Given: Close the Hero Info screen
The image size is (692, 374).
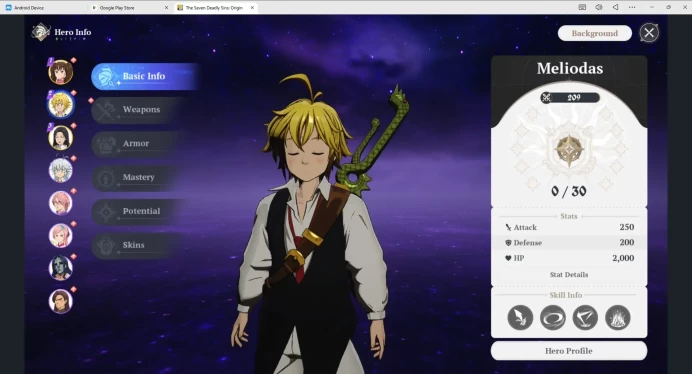Looking at the screenshot, I should point(649,33).
